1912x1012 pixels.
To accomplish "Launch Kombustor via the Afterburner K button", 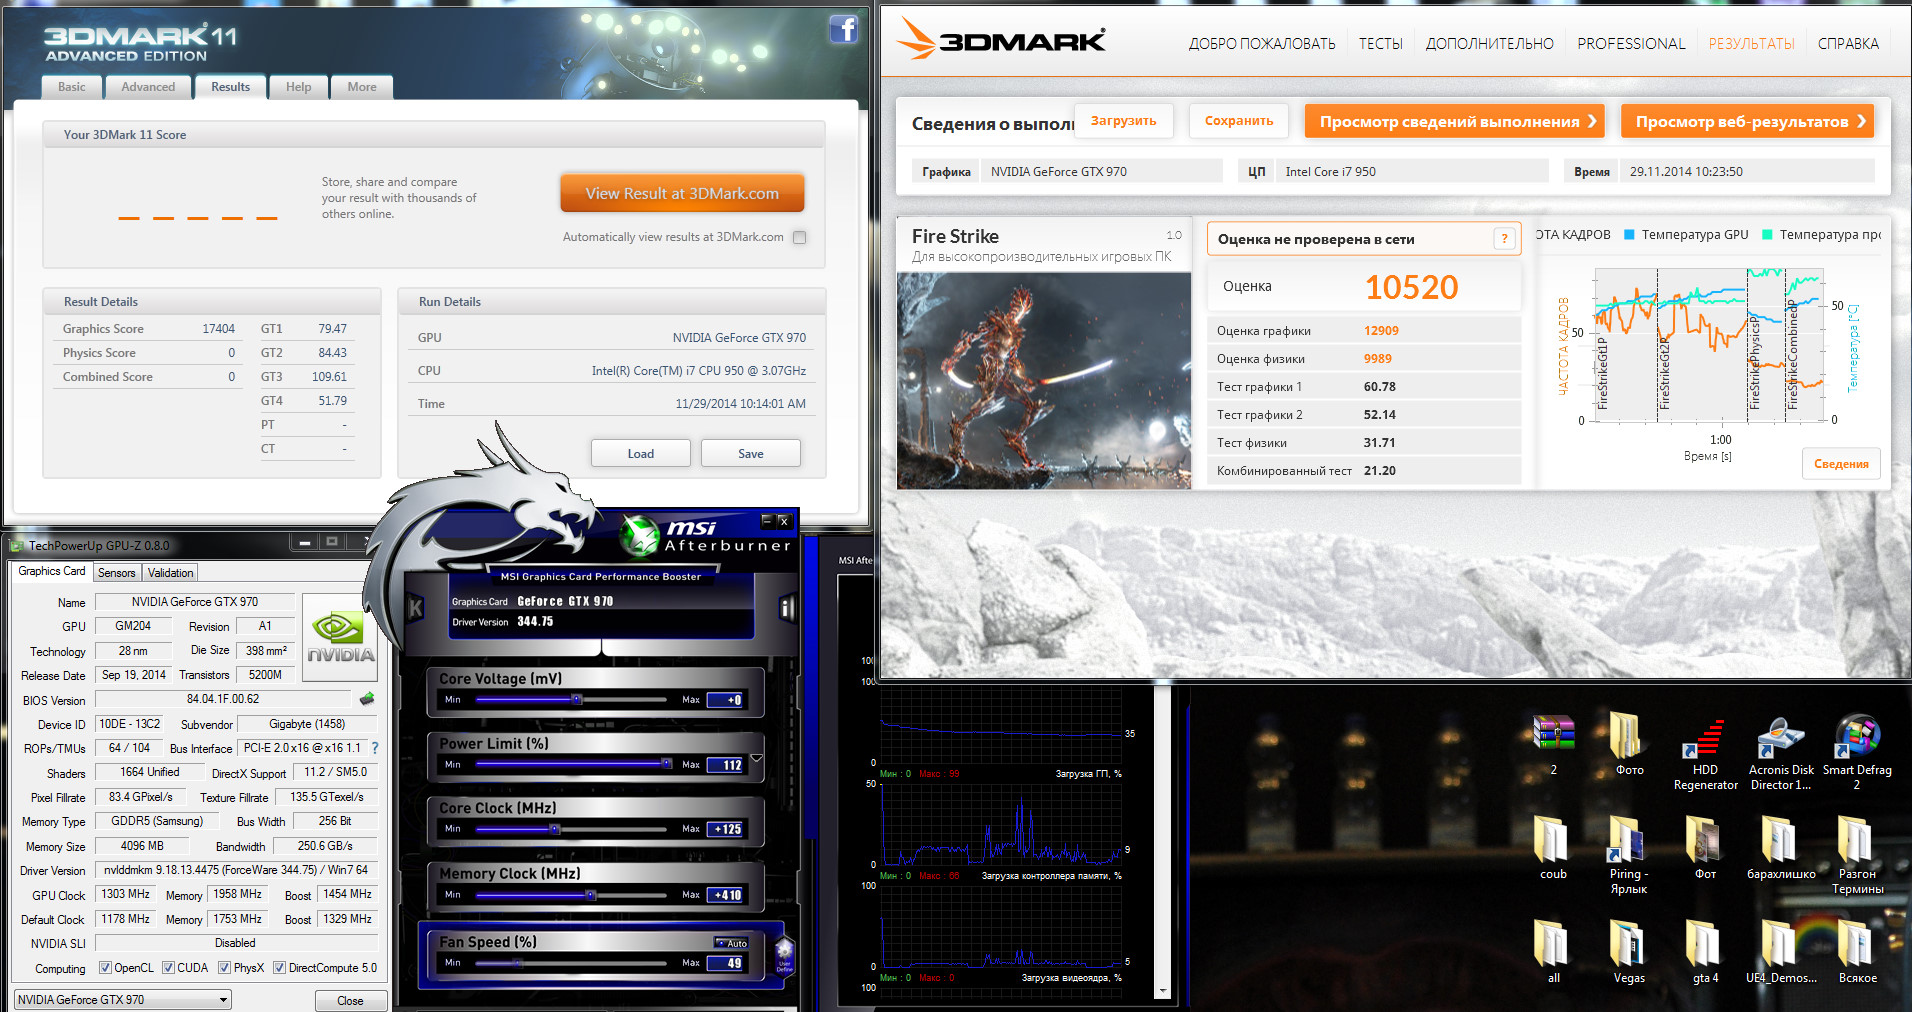I will pyautogui.click(x=416, y=608).
